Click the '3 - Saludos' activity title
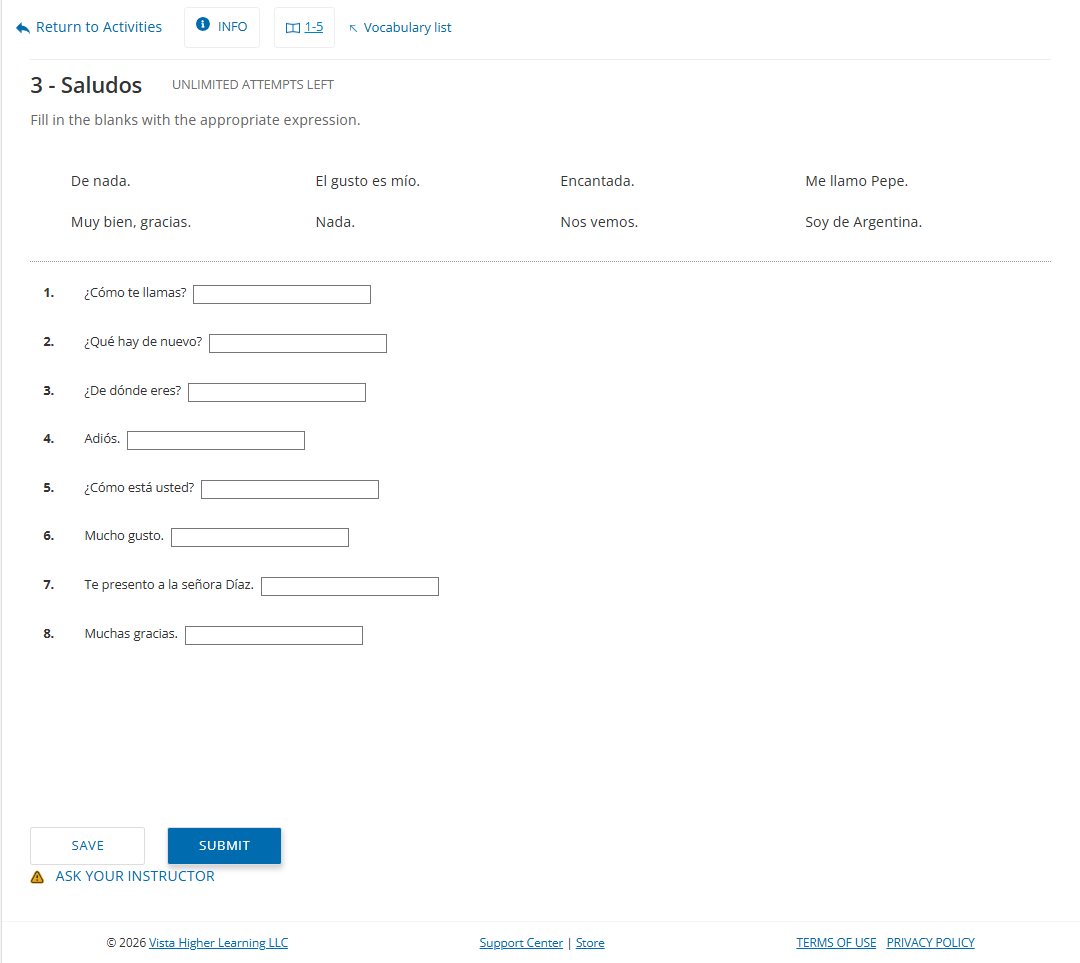The height and width of the screenshot is (963, 1080). click(x=86, y=85)
